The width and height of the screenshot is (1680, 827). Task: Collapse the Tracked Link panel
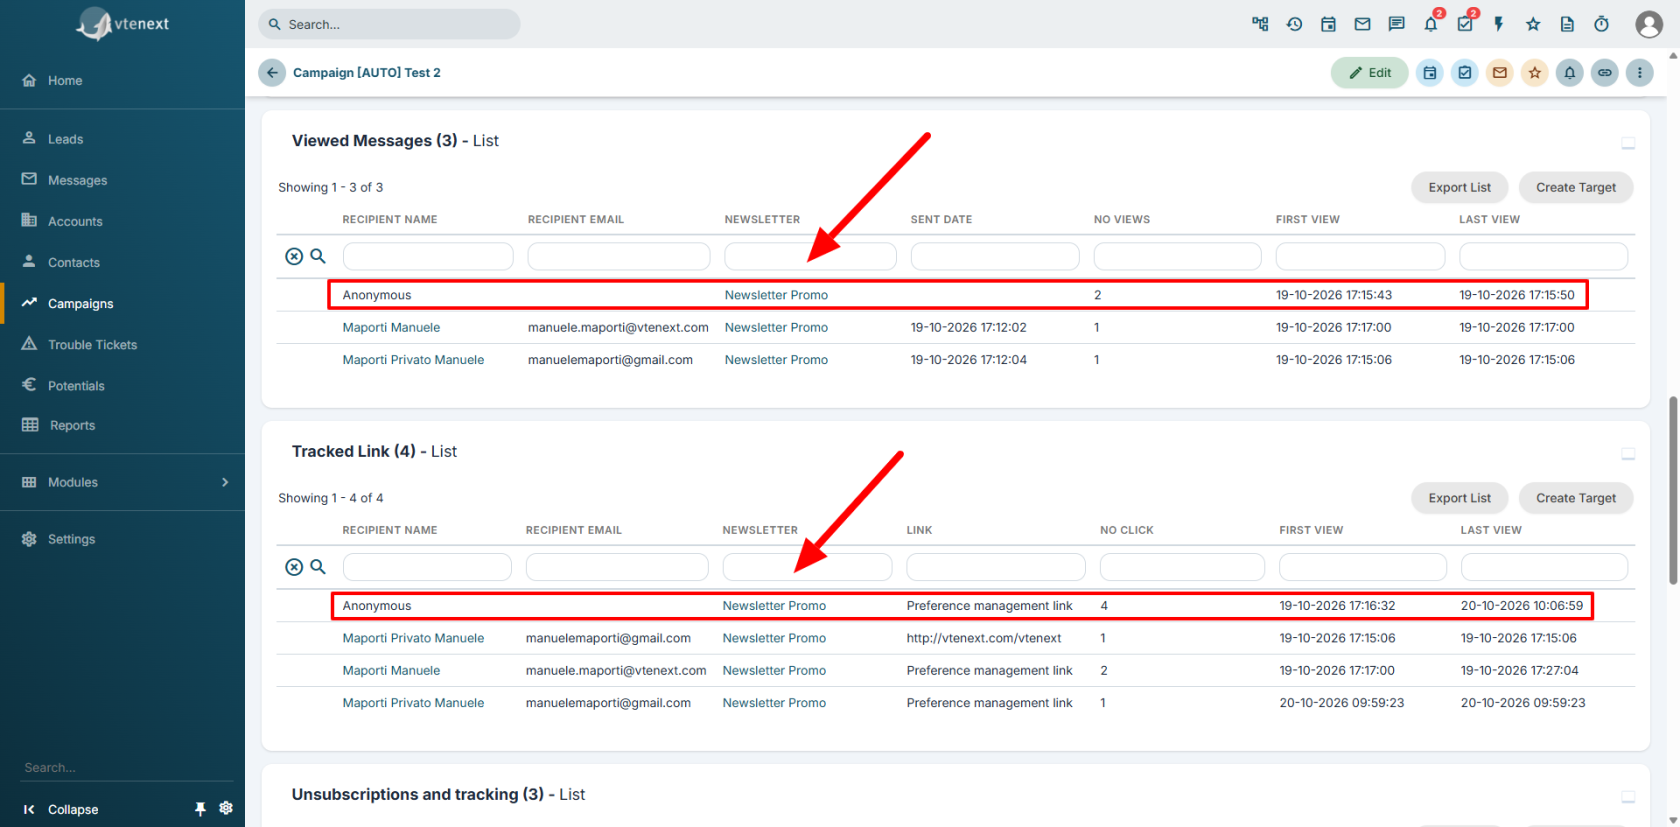click(x=1628, y=455)
